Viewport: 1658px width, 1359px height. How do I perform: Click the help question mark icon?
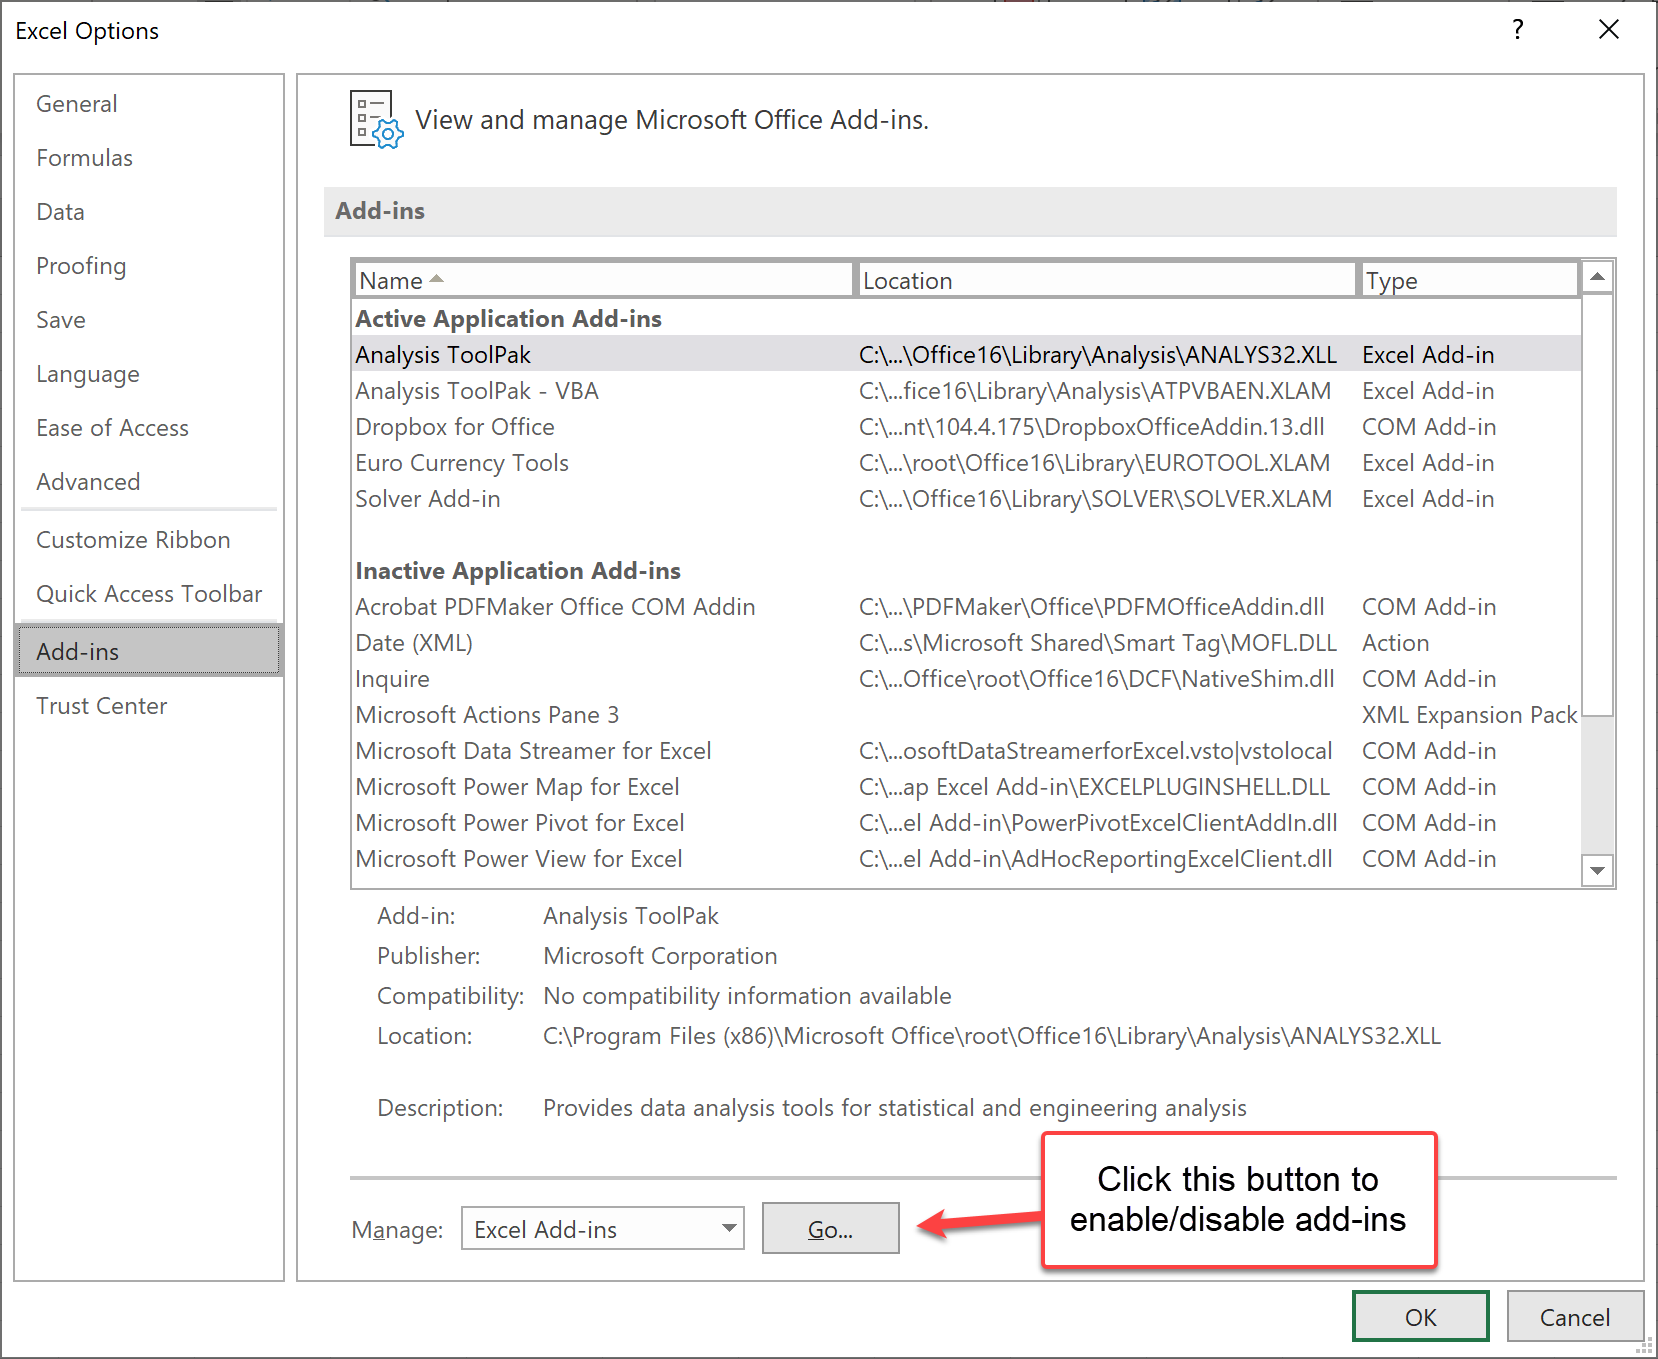coord(1518,30)
